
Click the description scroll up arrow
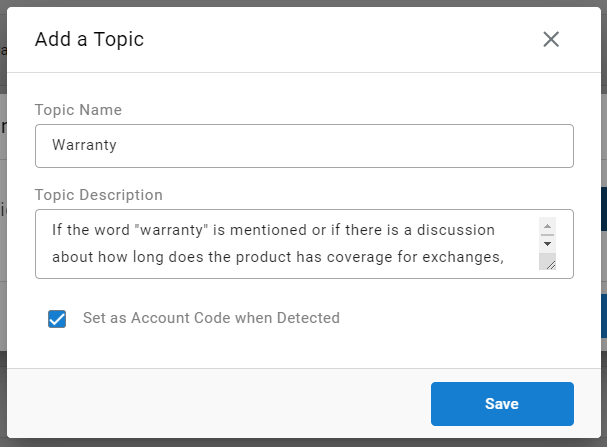click(x=547, y=226)
